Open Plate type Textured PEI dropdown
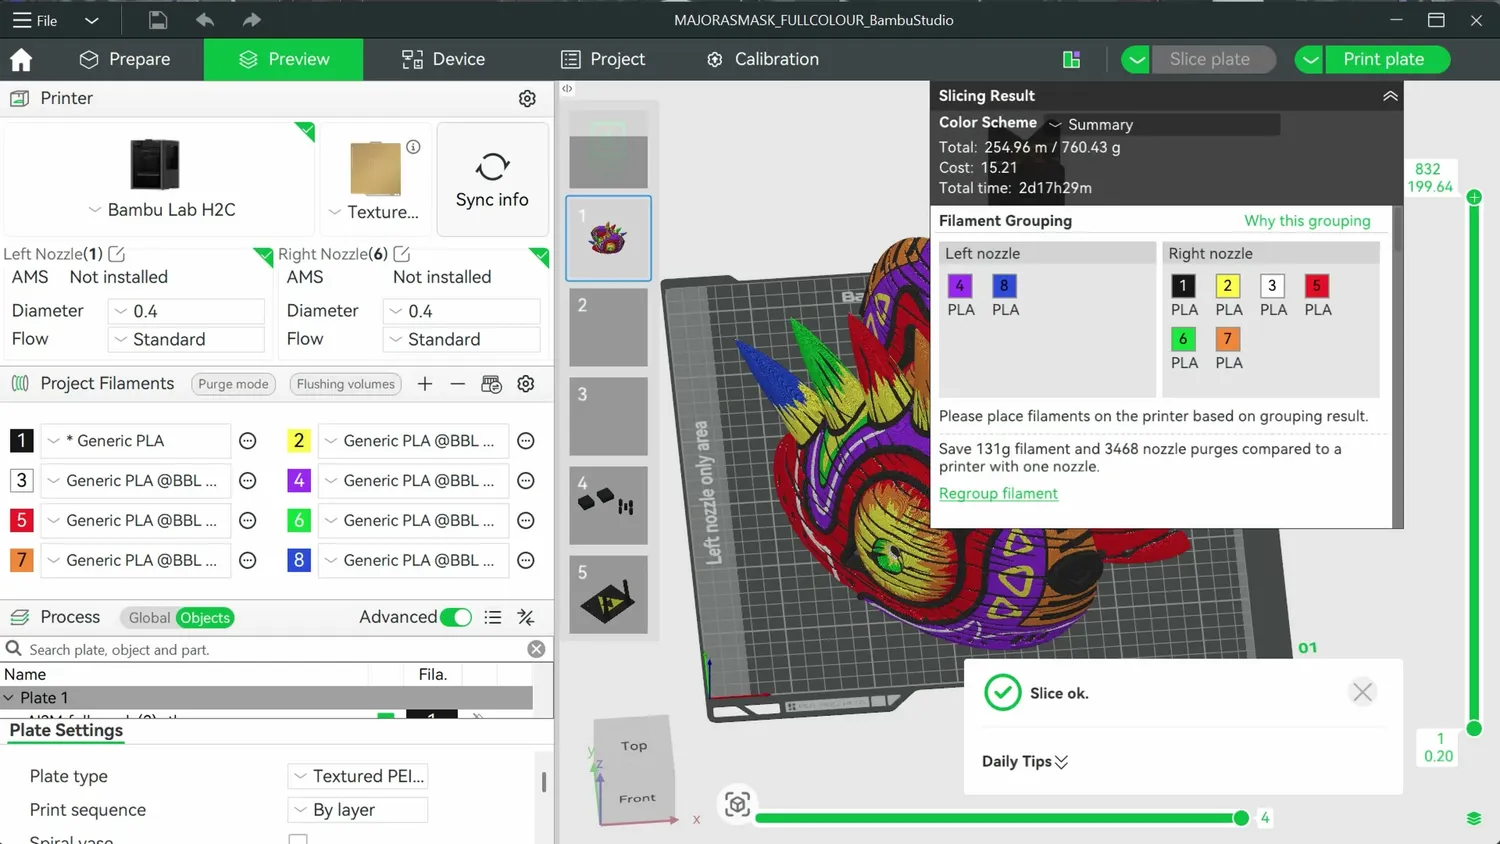 pyautogui.click(x=358, y=776)
